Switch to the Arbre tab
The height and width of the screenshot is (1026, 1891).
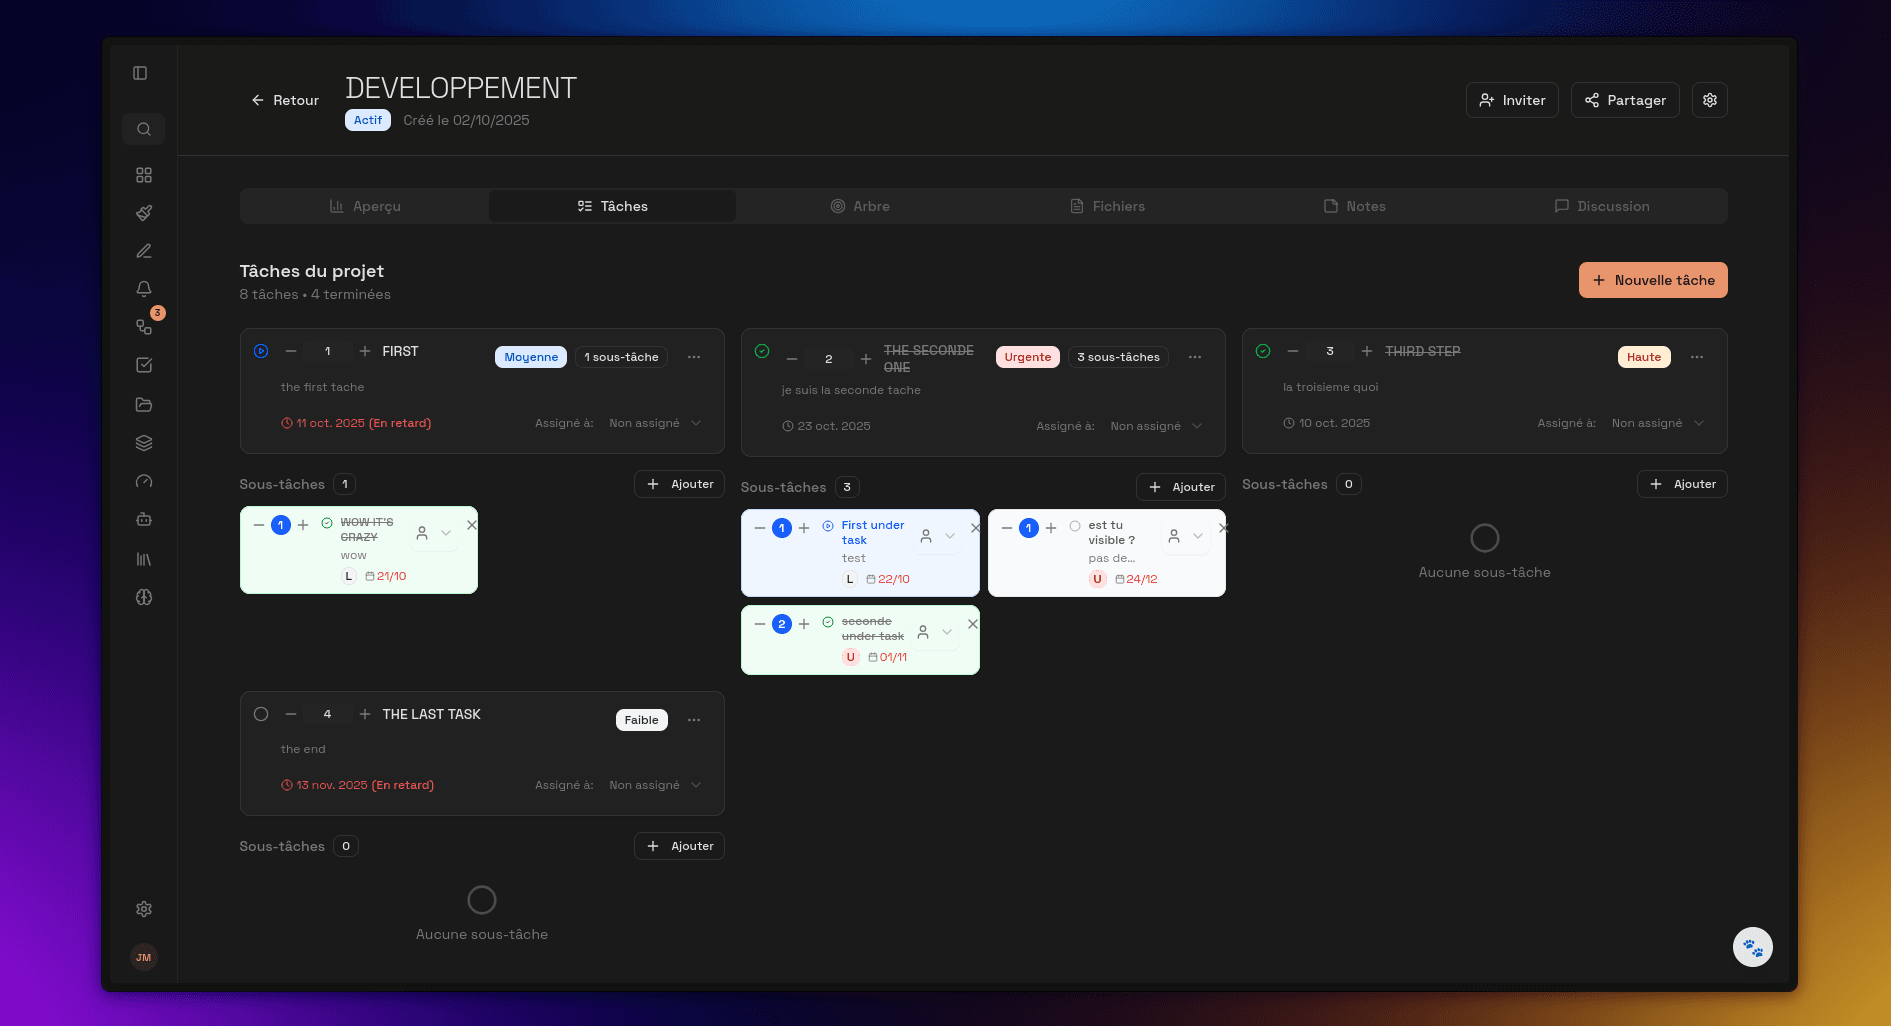coord(860,206)
